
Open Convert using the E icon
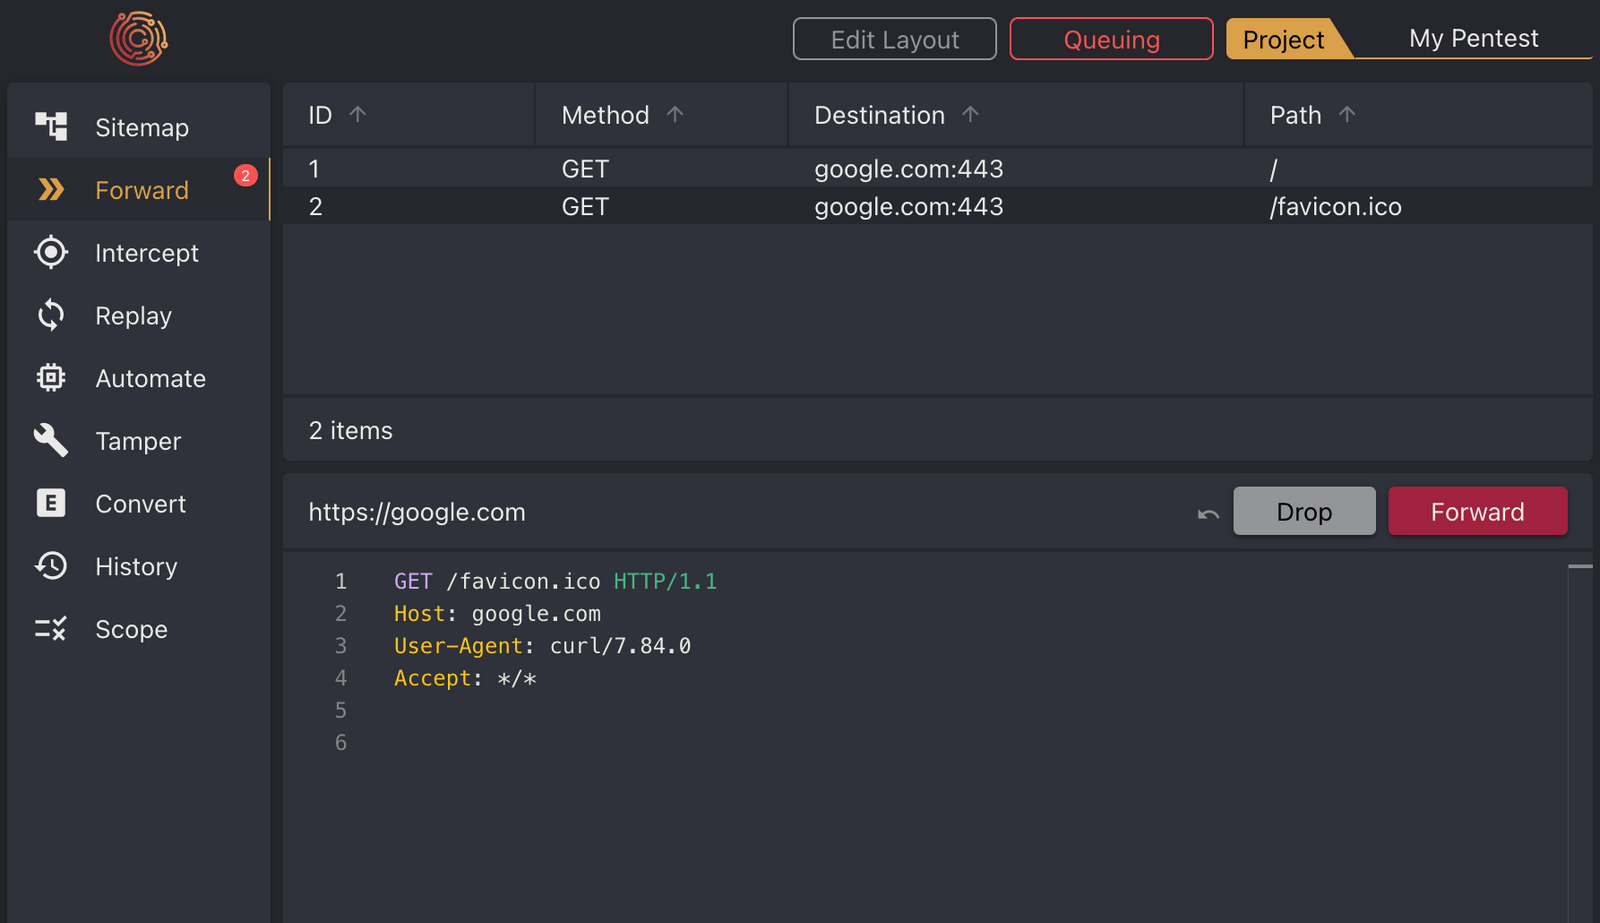point(51,503)
